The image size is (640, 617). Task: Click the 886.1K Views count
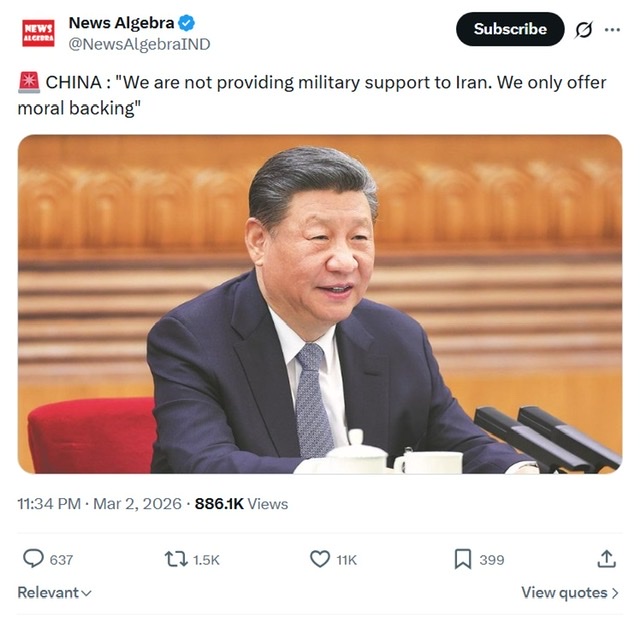(x=241, y=504)
